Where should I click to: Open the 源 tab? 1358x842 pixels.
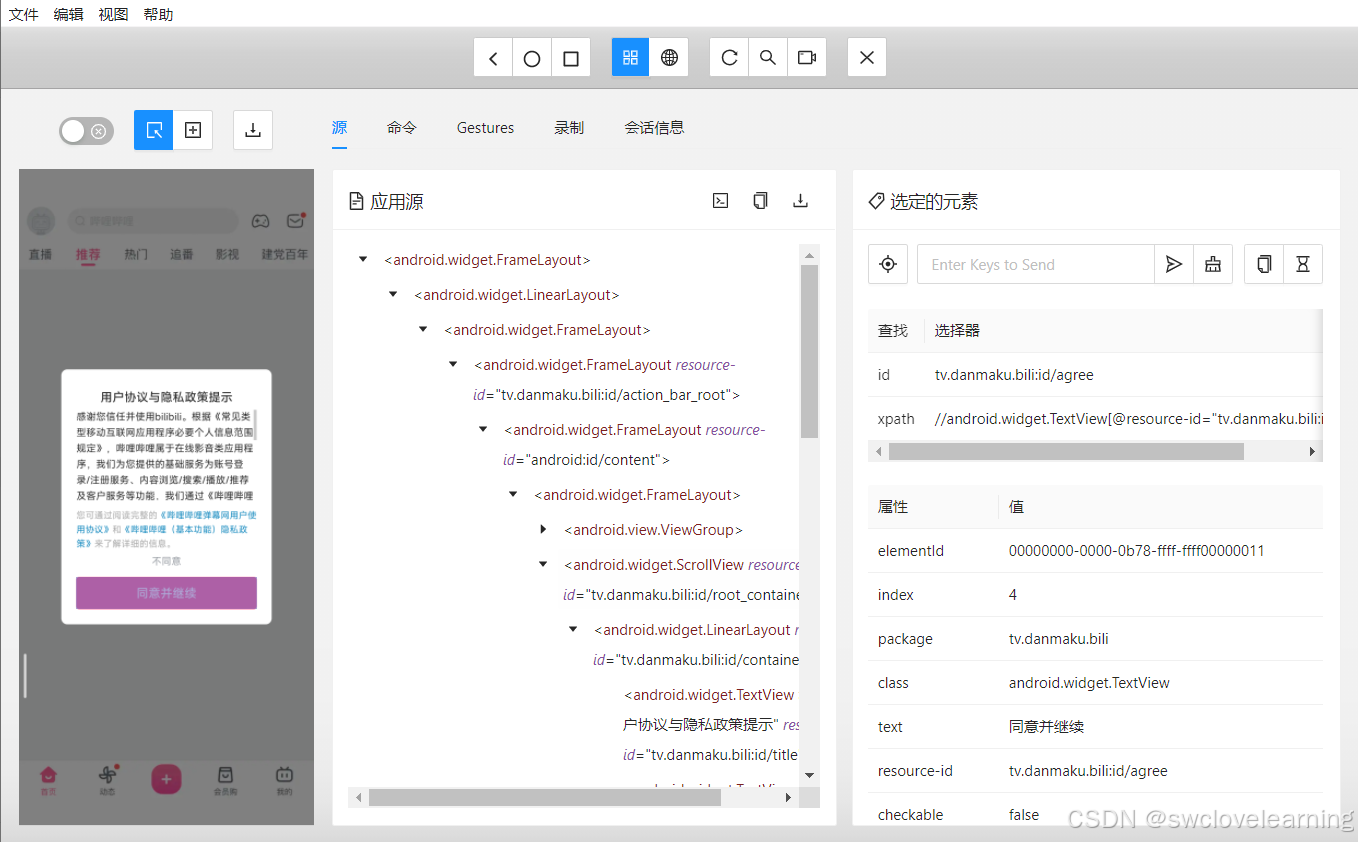[339, 128]
